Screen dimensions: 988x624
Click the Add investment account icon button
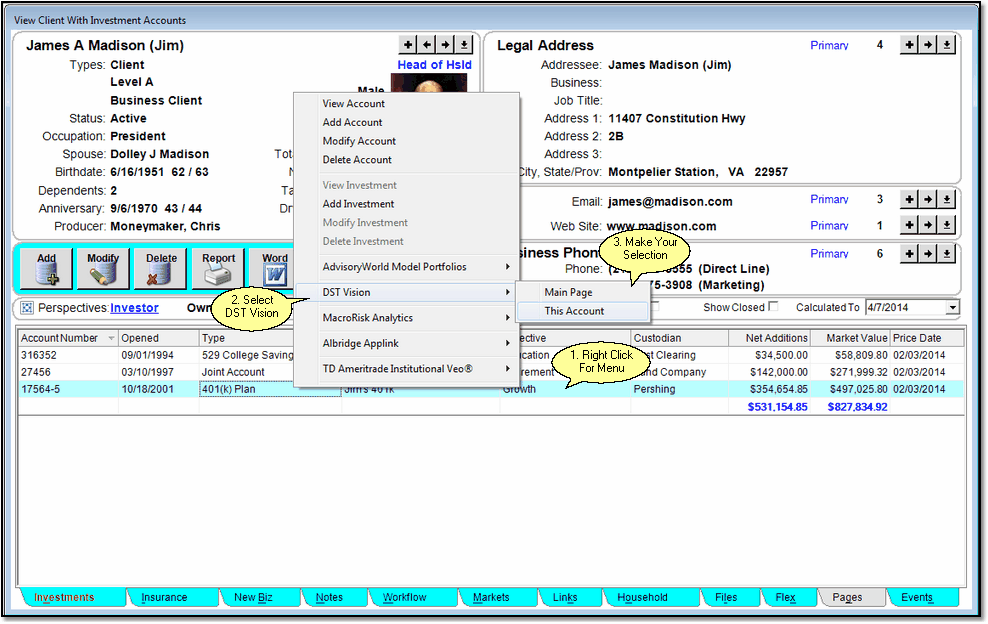tap(46, 270)
